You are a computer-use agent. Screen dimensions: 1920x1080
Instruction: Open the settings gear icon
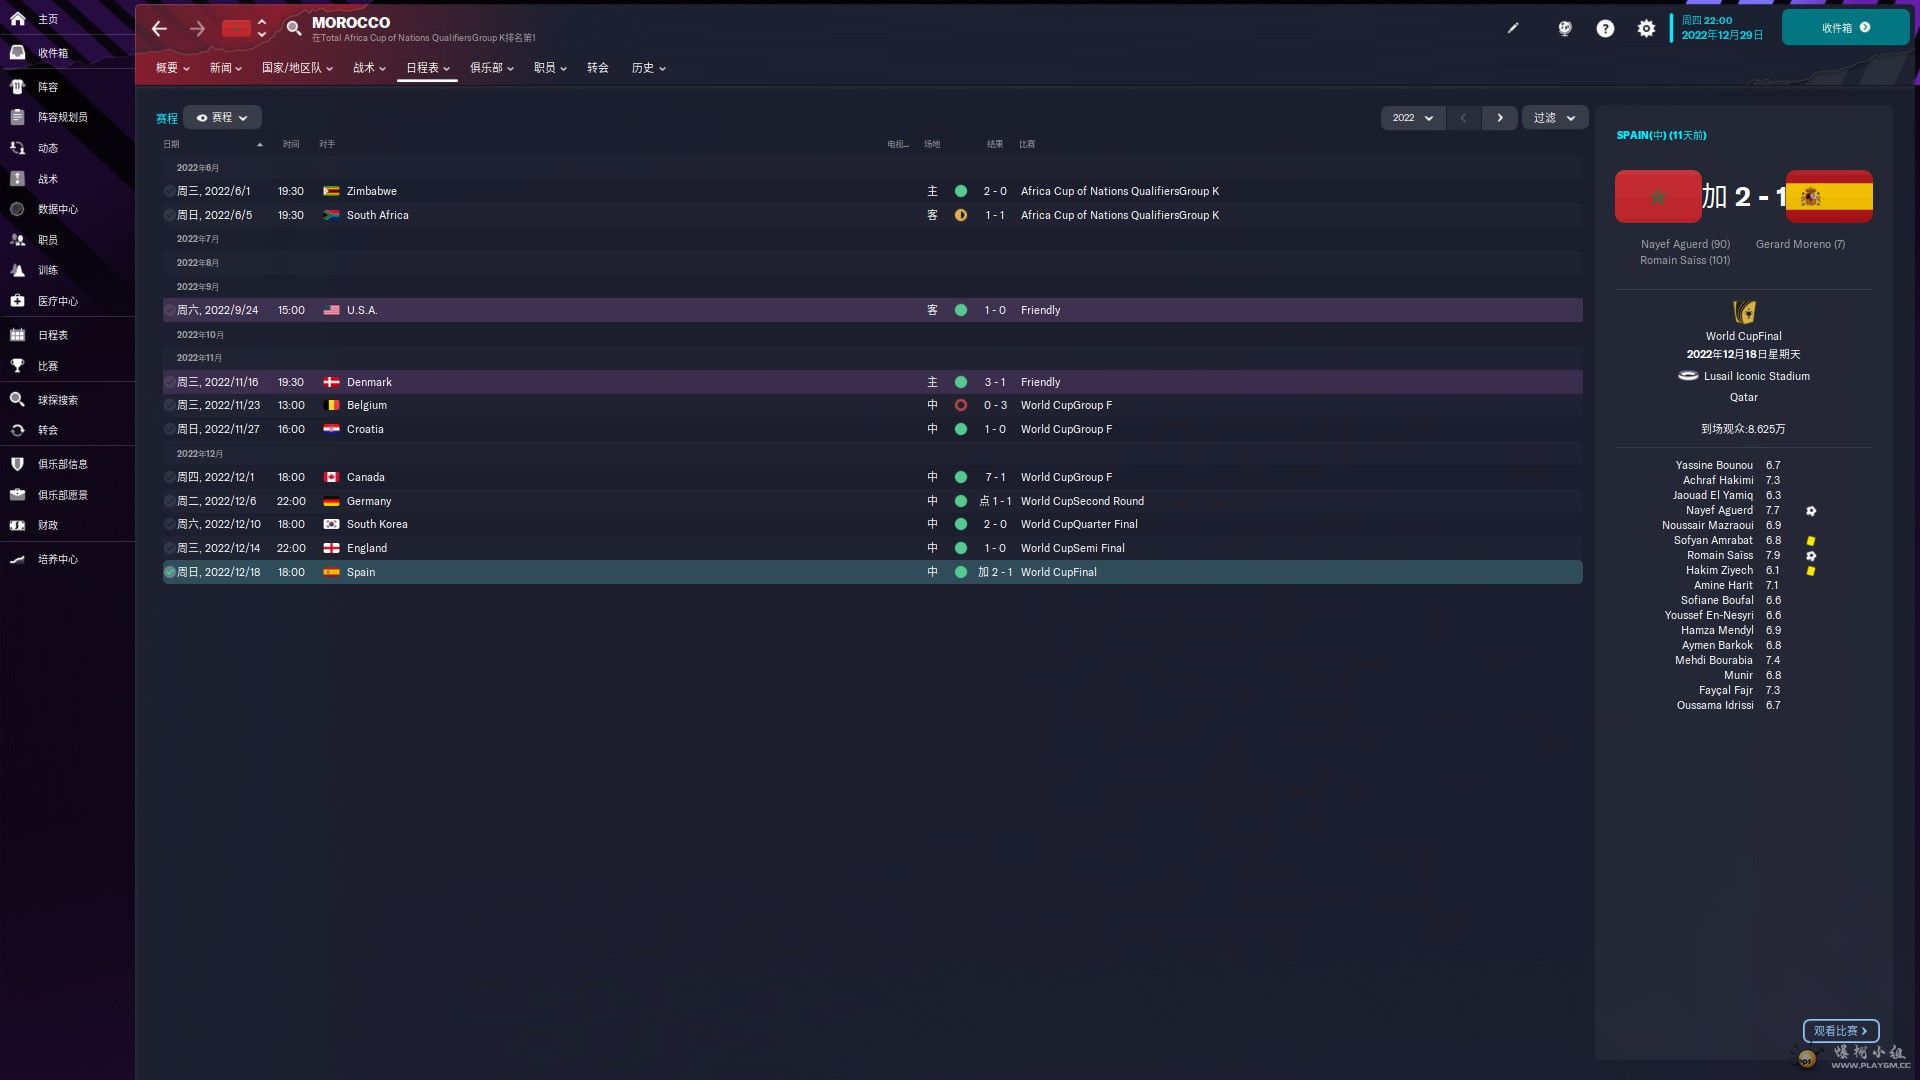[1646, 29]
